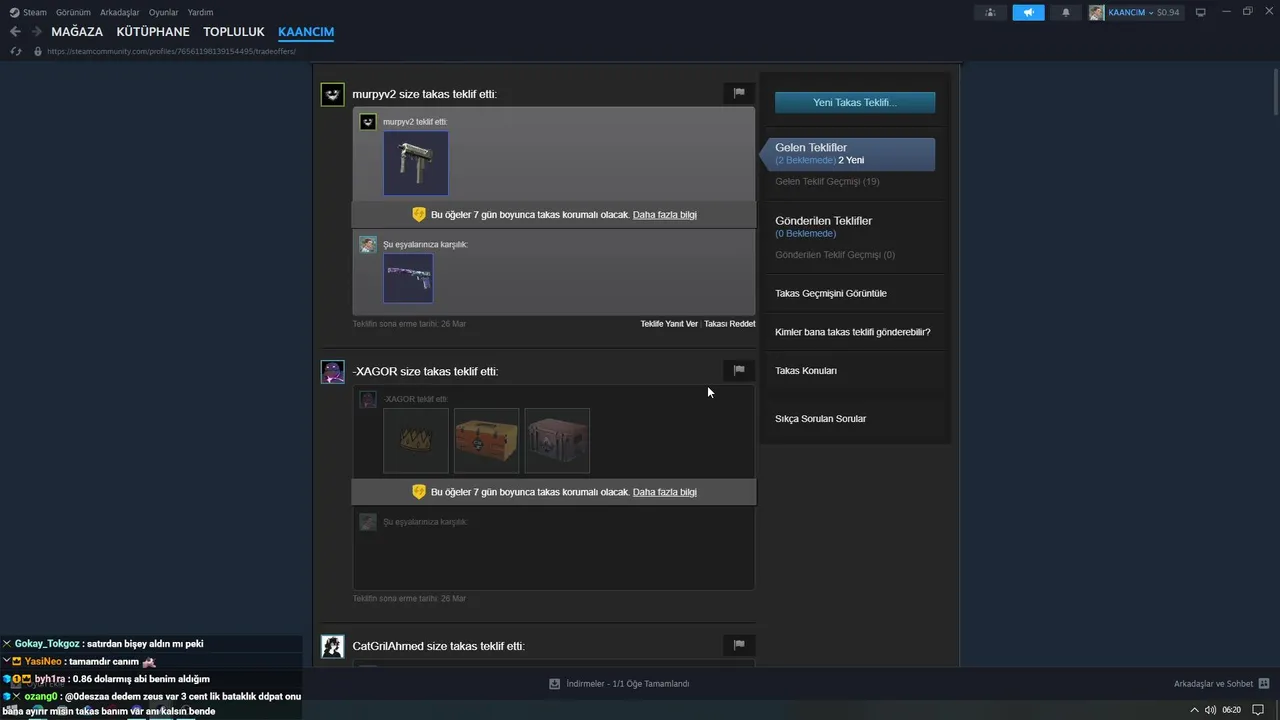Viewport: 1280px width, 720px height.
Task: Click the page vertical scrollbar thumb
Action: click(1275, 90)
